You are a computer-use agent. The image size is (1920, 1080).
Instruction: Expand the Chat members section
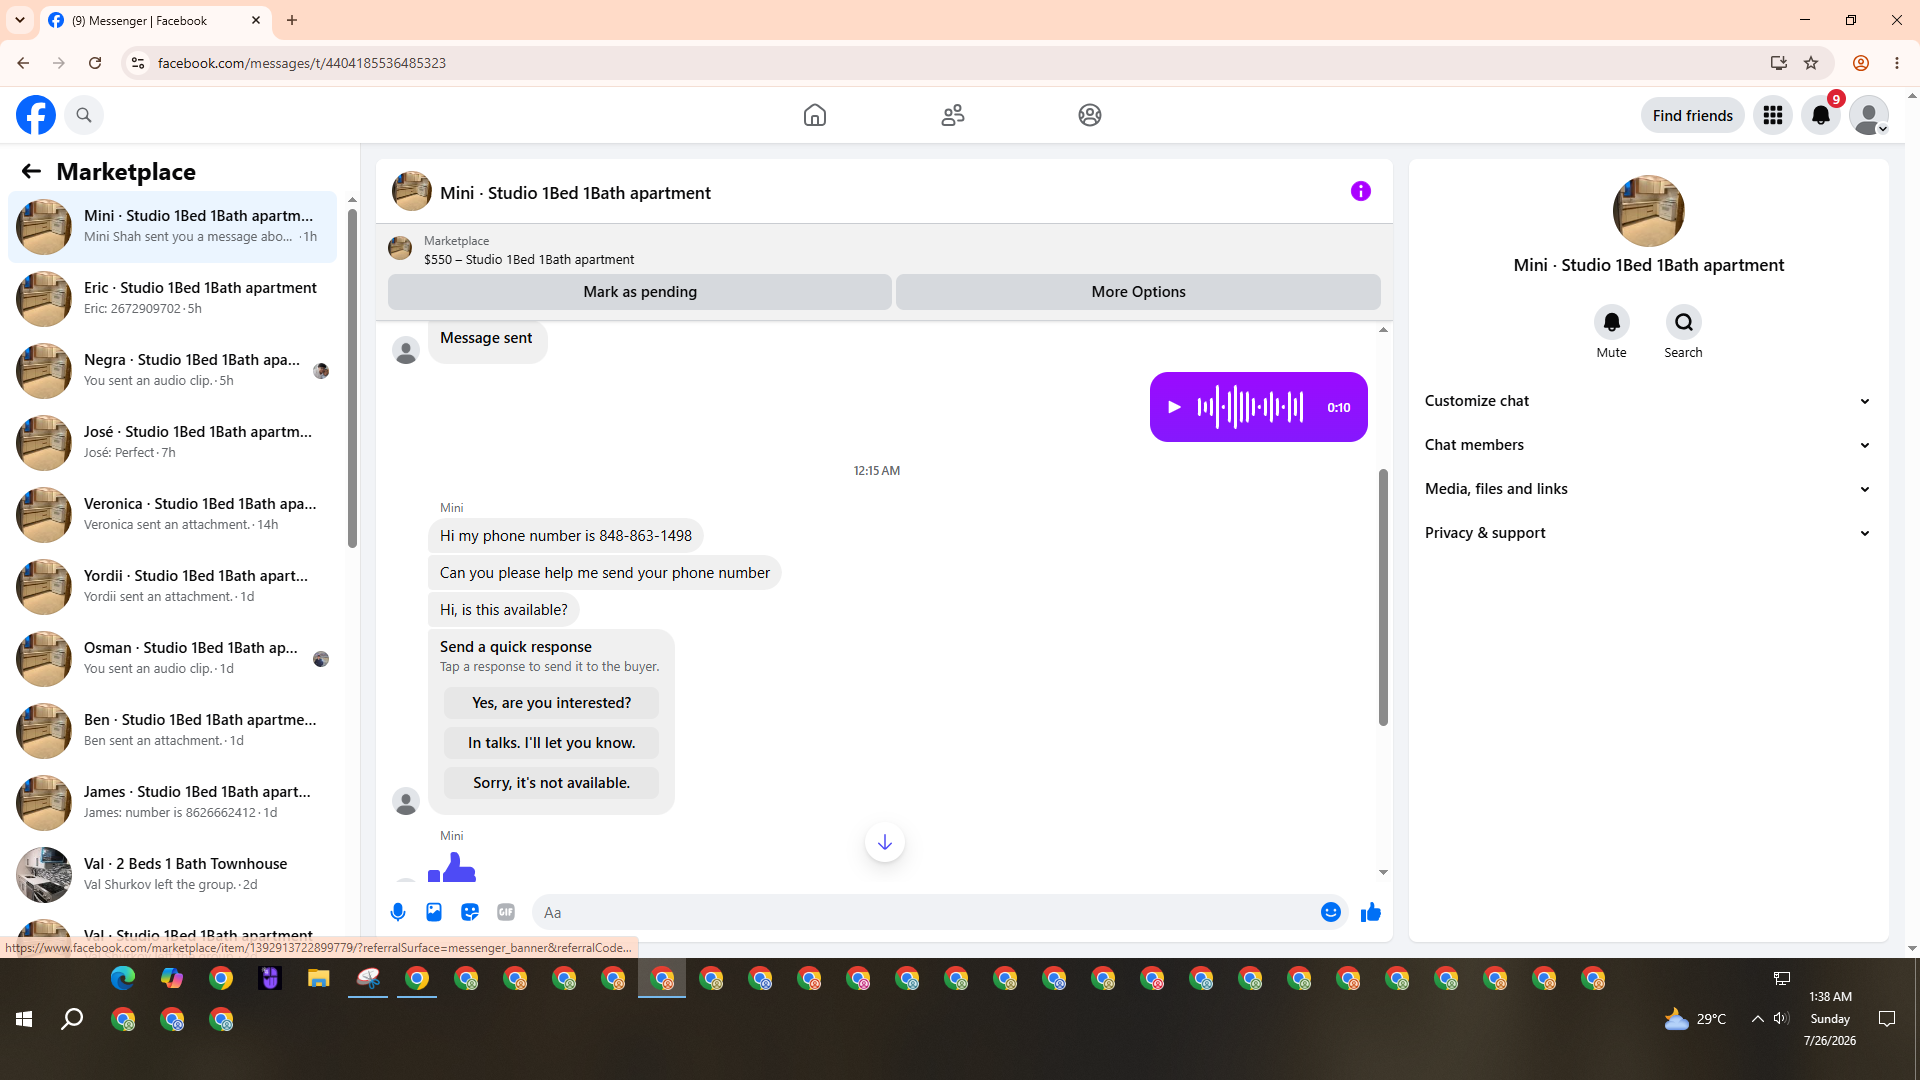point(1648,445)
